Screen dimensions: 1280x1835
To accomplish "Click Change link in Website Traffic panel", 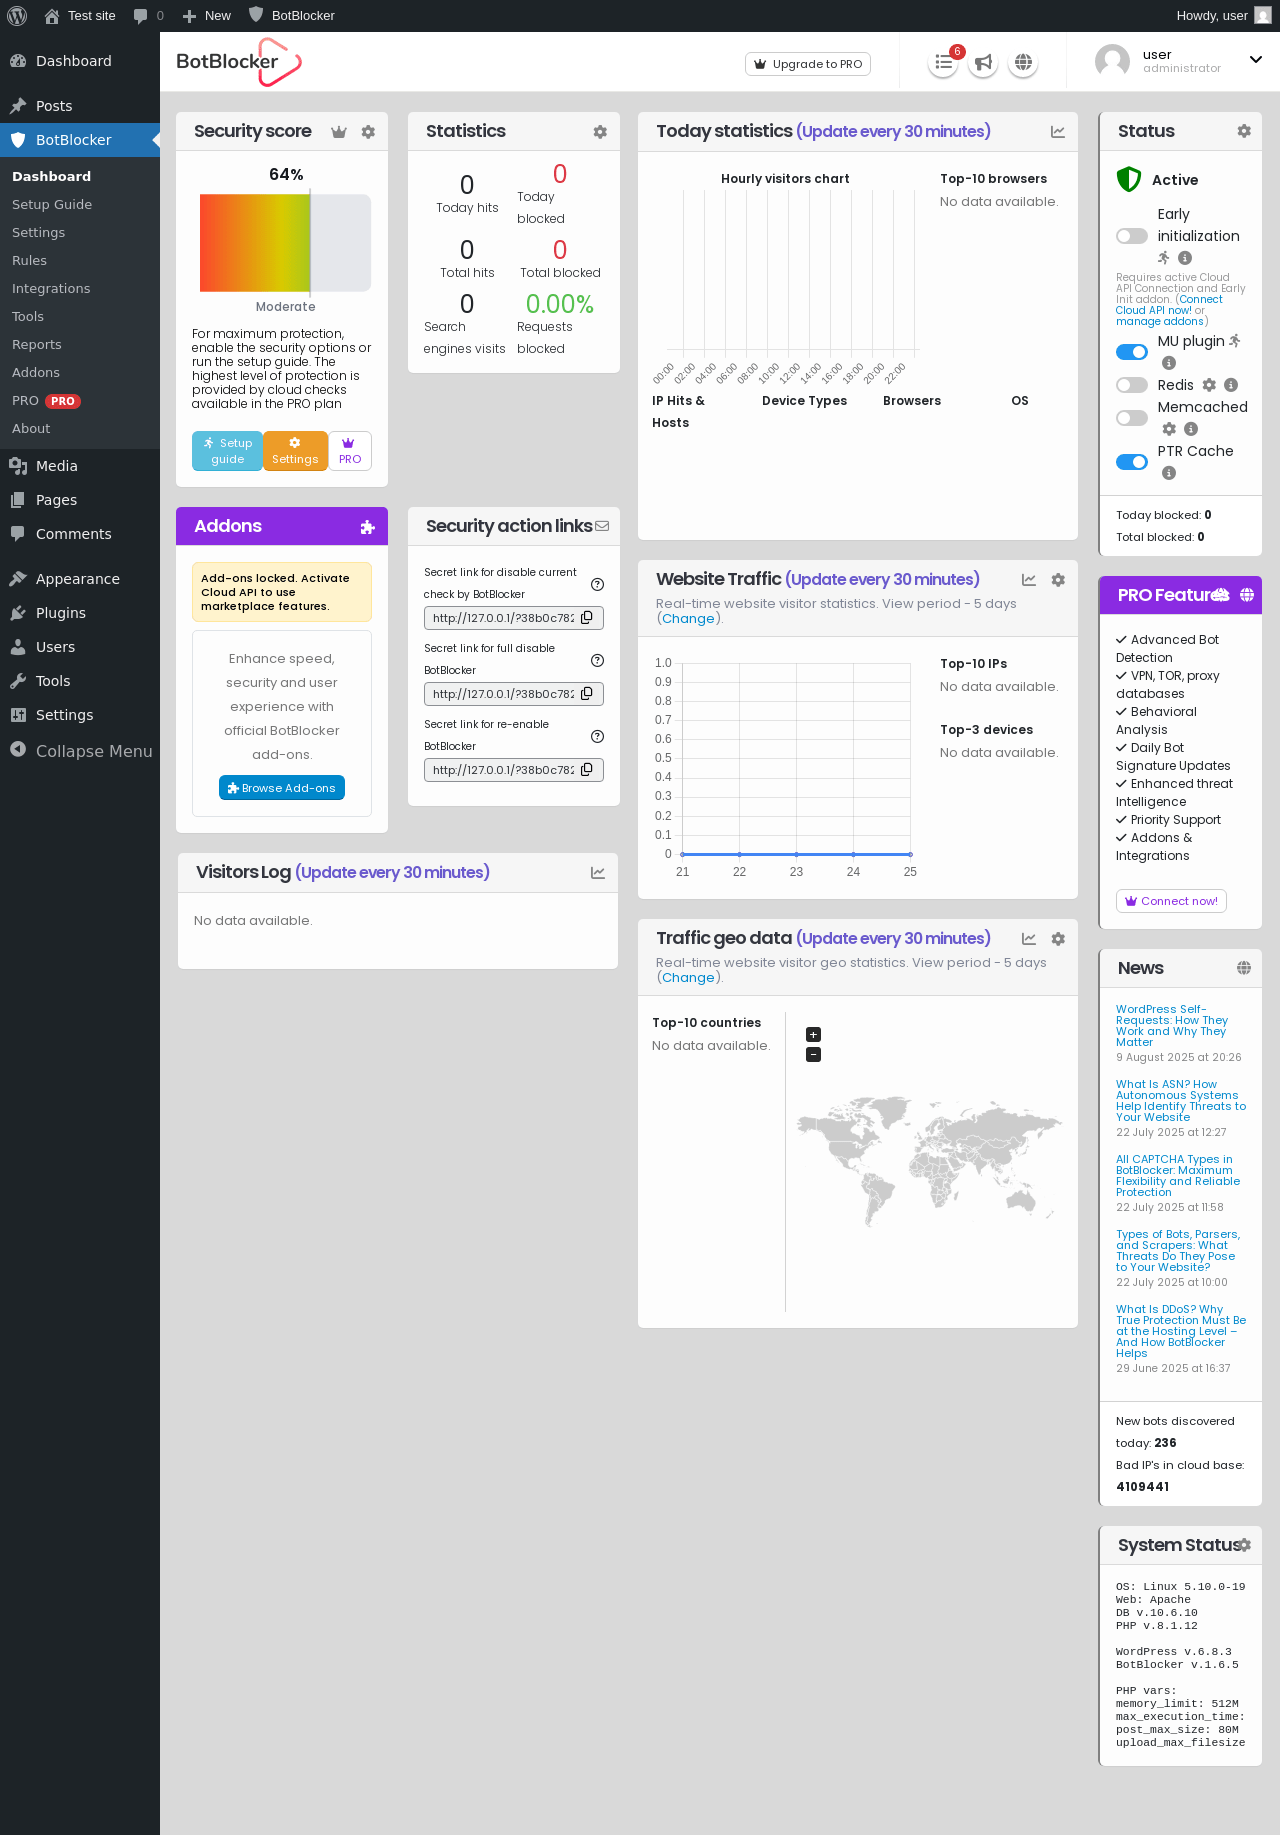I will (x=688, y=619).
